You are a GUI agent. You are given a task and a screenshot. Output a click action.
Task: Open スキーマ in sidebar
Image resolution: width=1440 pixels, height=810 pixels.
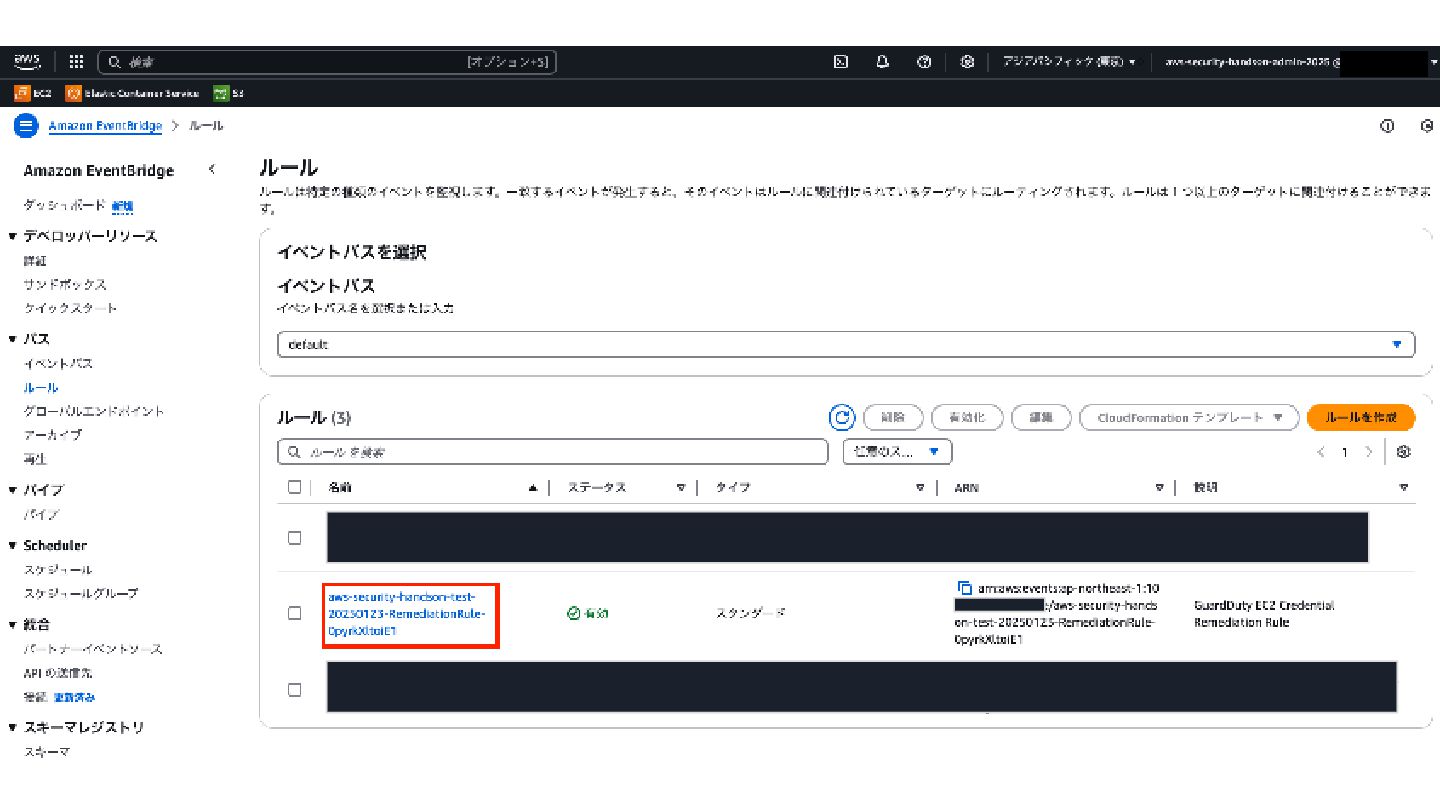click(47, 752)
